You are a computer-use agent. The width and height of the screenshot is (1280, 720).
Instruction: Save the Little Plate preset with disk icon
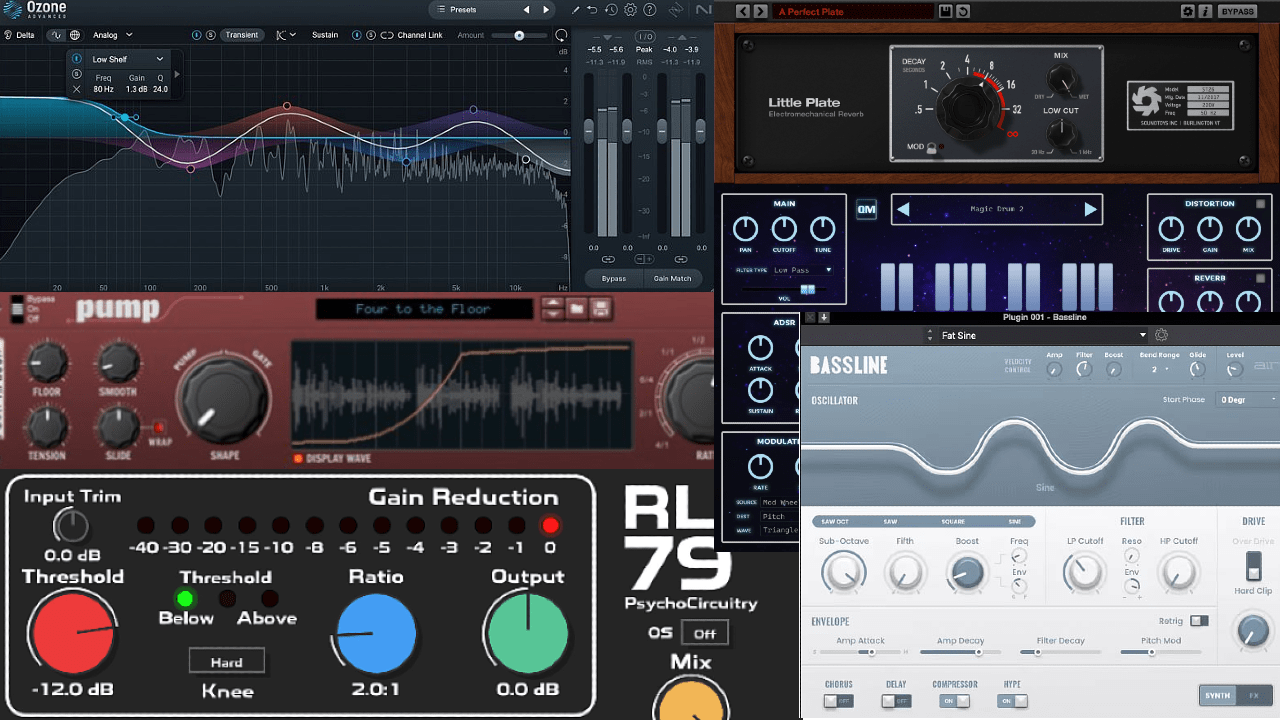[x=944, y=10]
